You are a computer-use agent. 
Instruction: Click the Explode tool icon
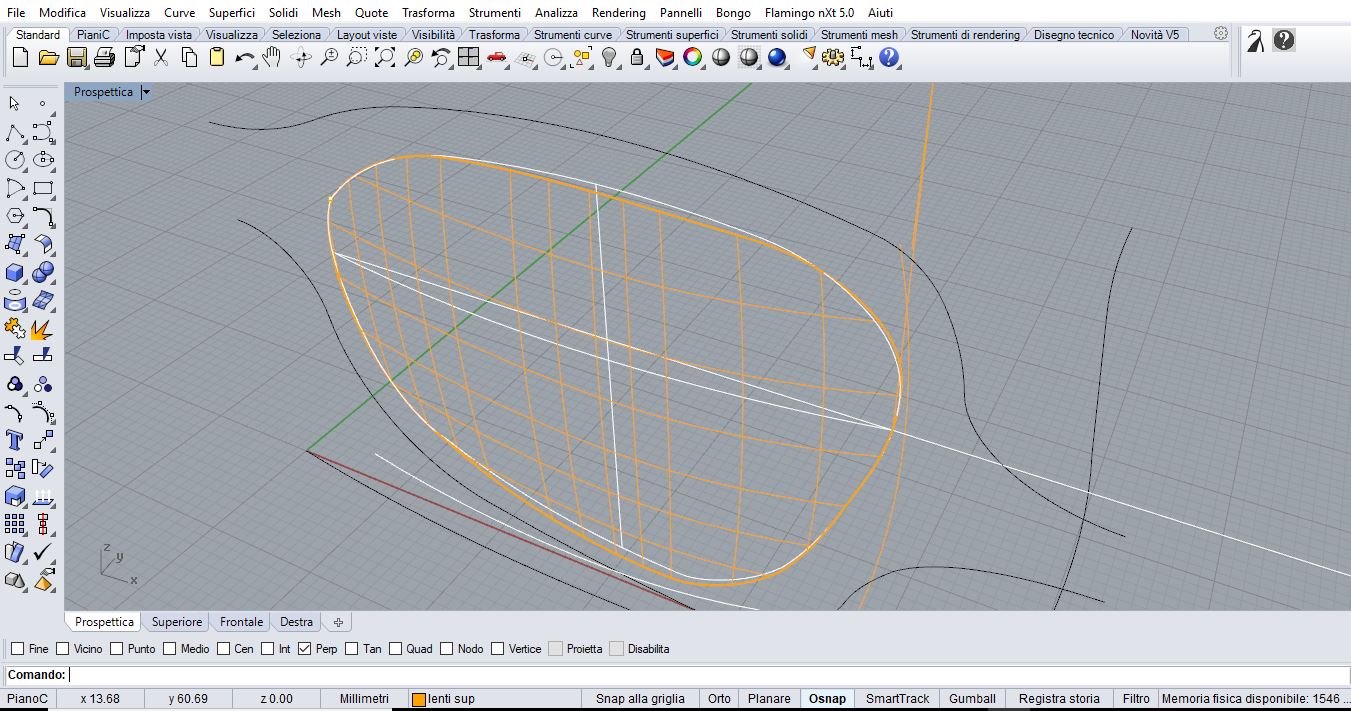click(x=42, y=328)
